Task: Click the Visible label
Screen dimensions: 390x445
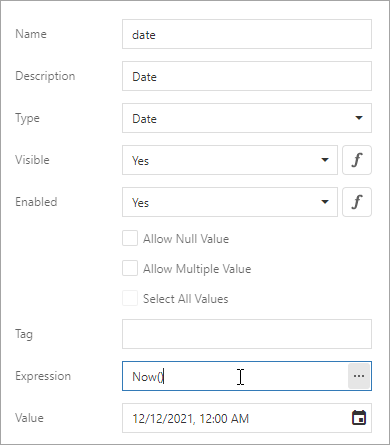Action: tap(32, 160)
